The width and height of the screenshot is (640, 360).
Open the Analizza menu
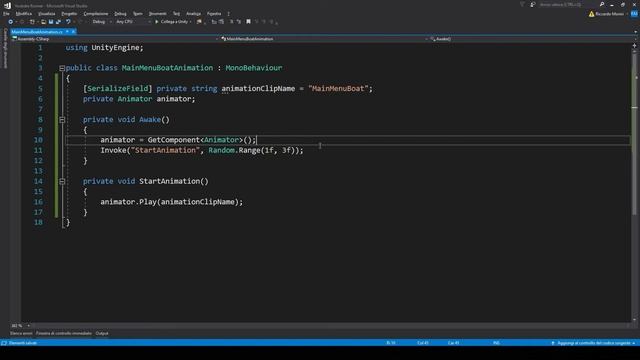[193, 14]
